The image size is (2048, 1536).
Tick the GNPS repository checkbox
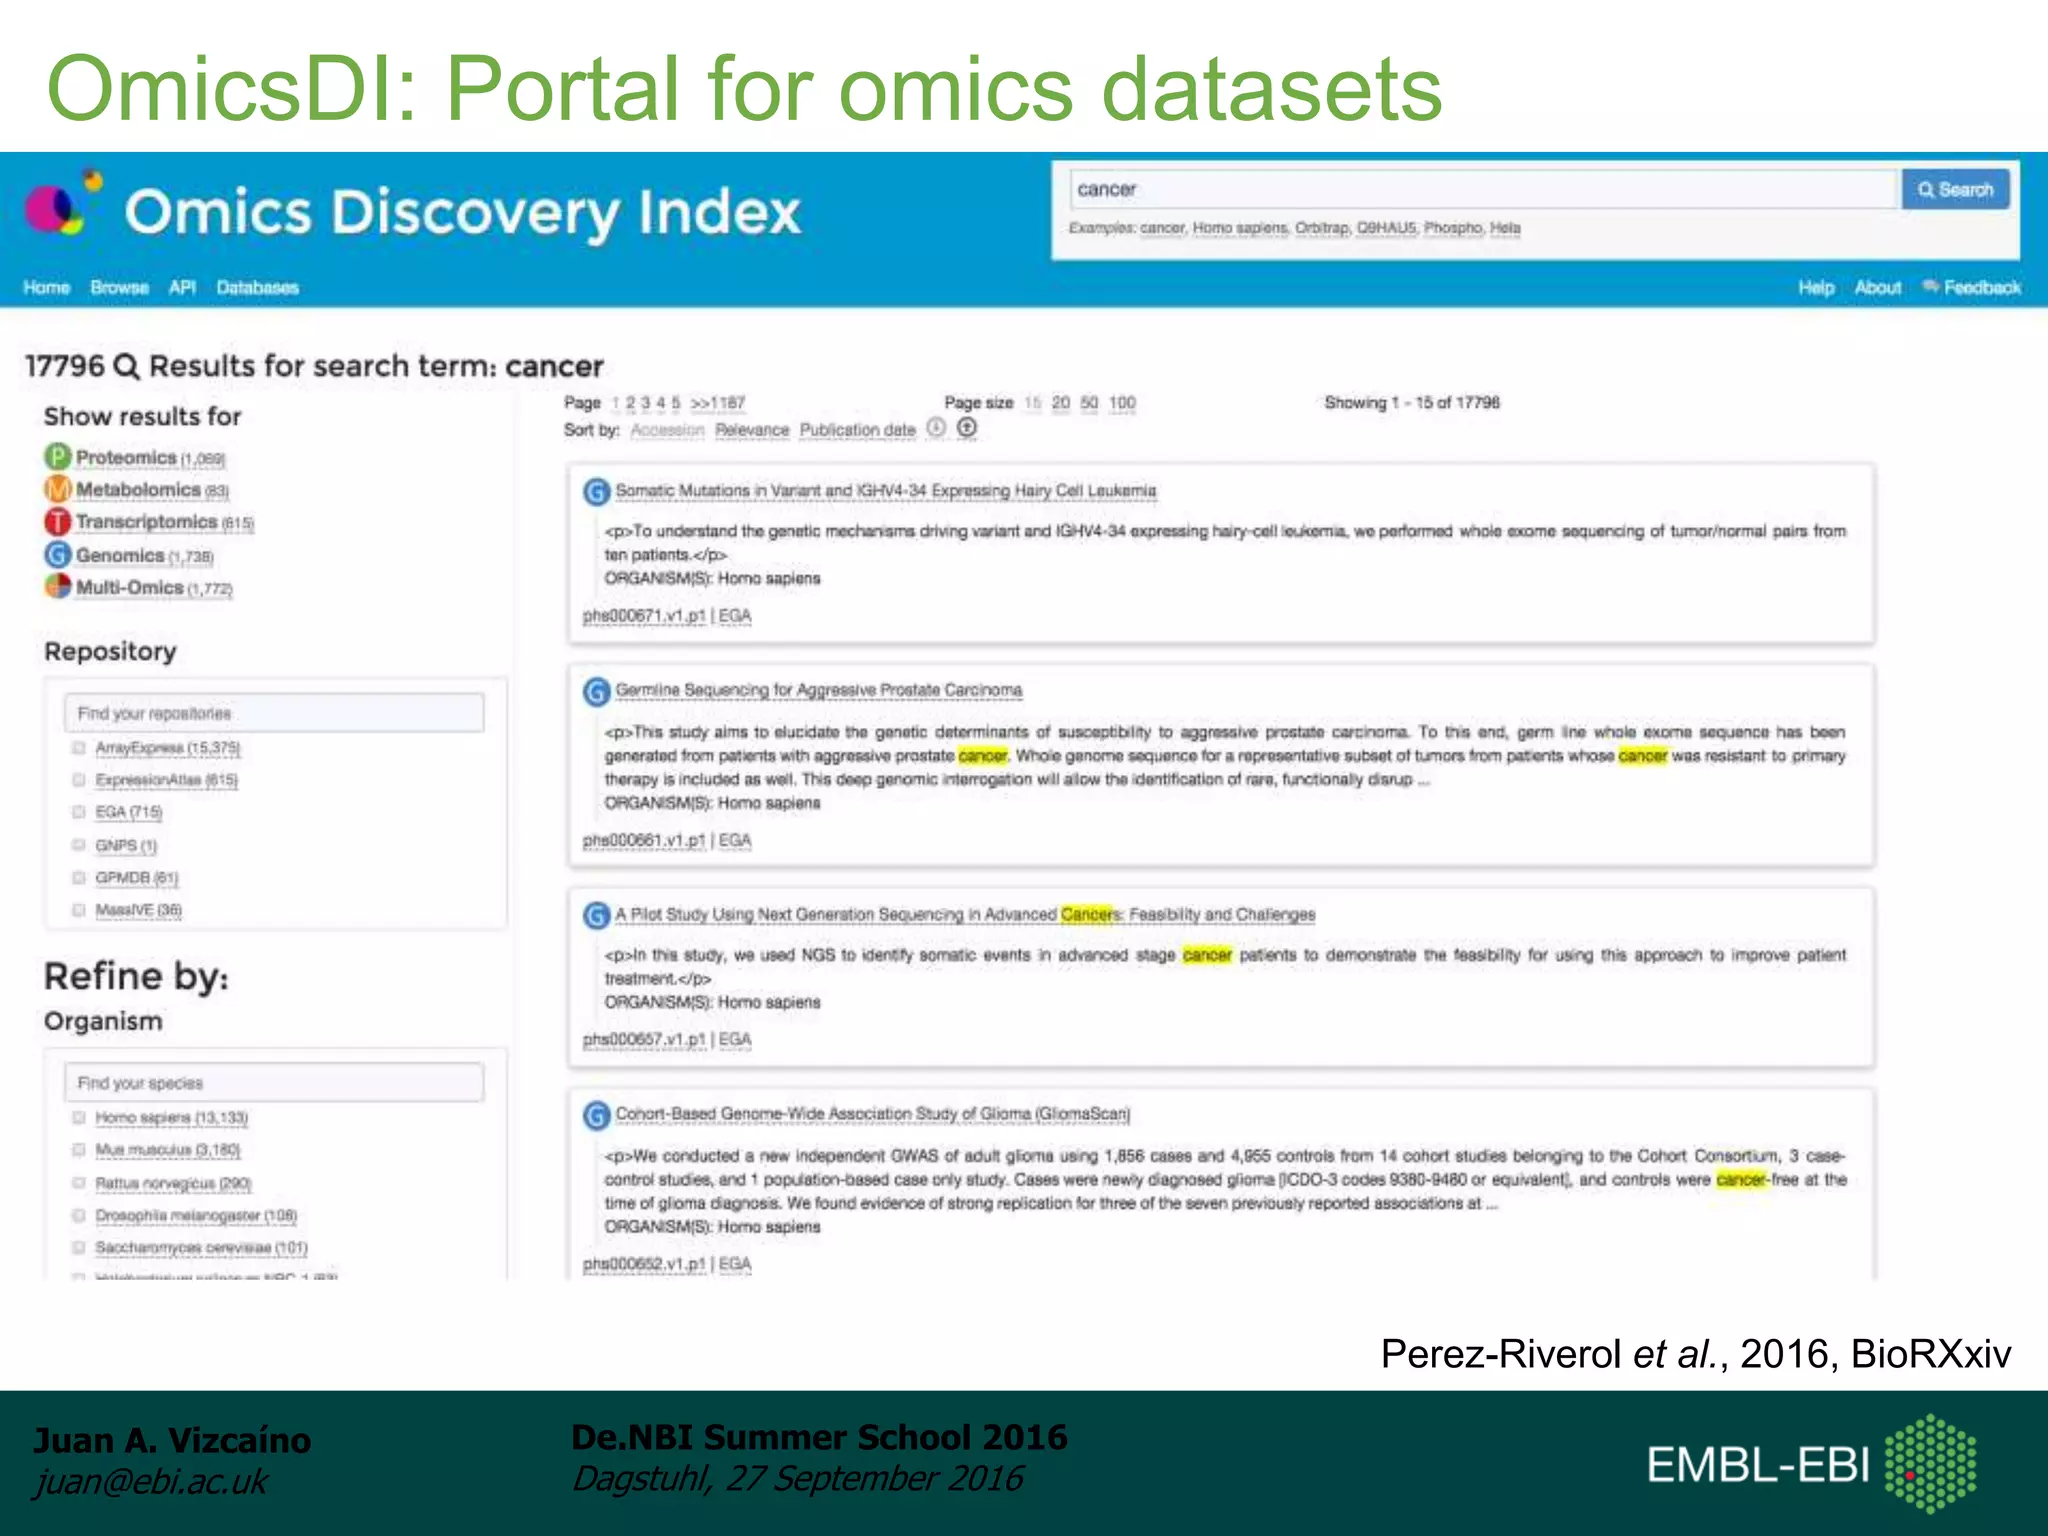point(78,845)
